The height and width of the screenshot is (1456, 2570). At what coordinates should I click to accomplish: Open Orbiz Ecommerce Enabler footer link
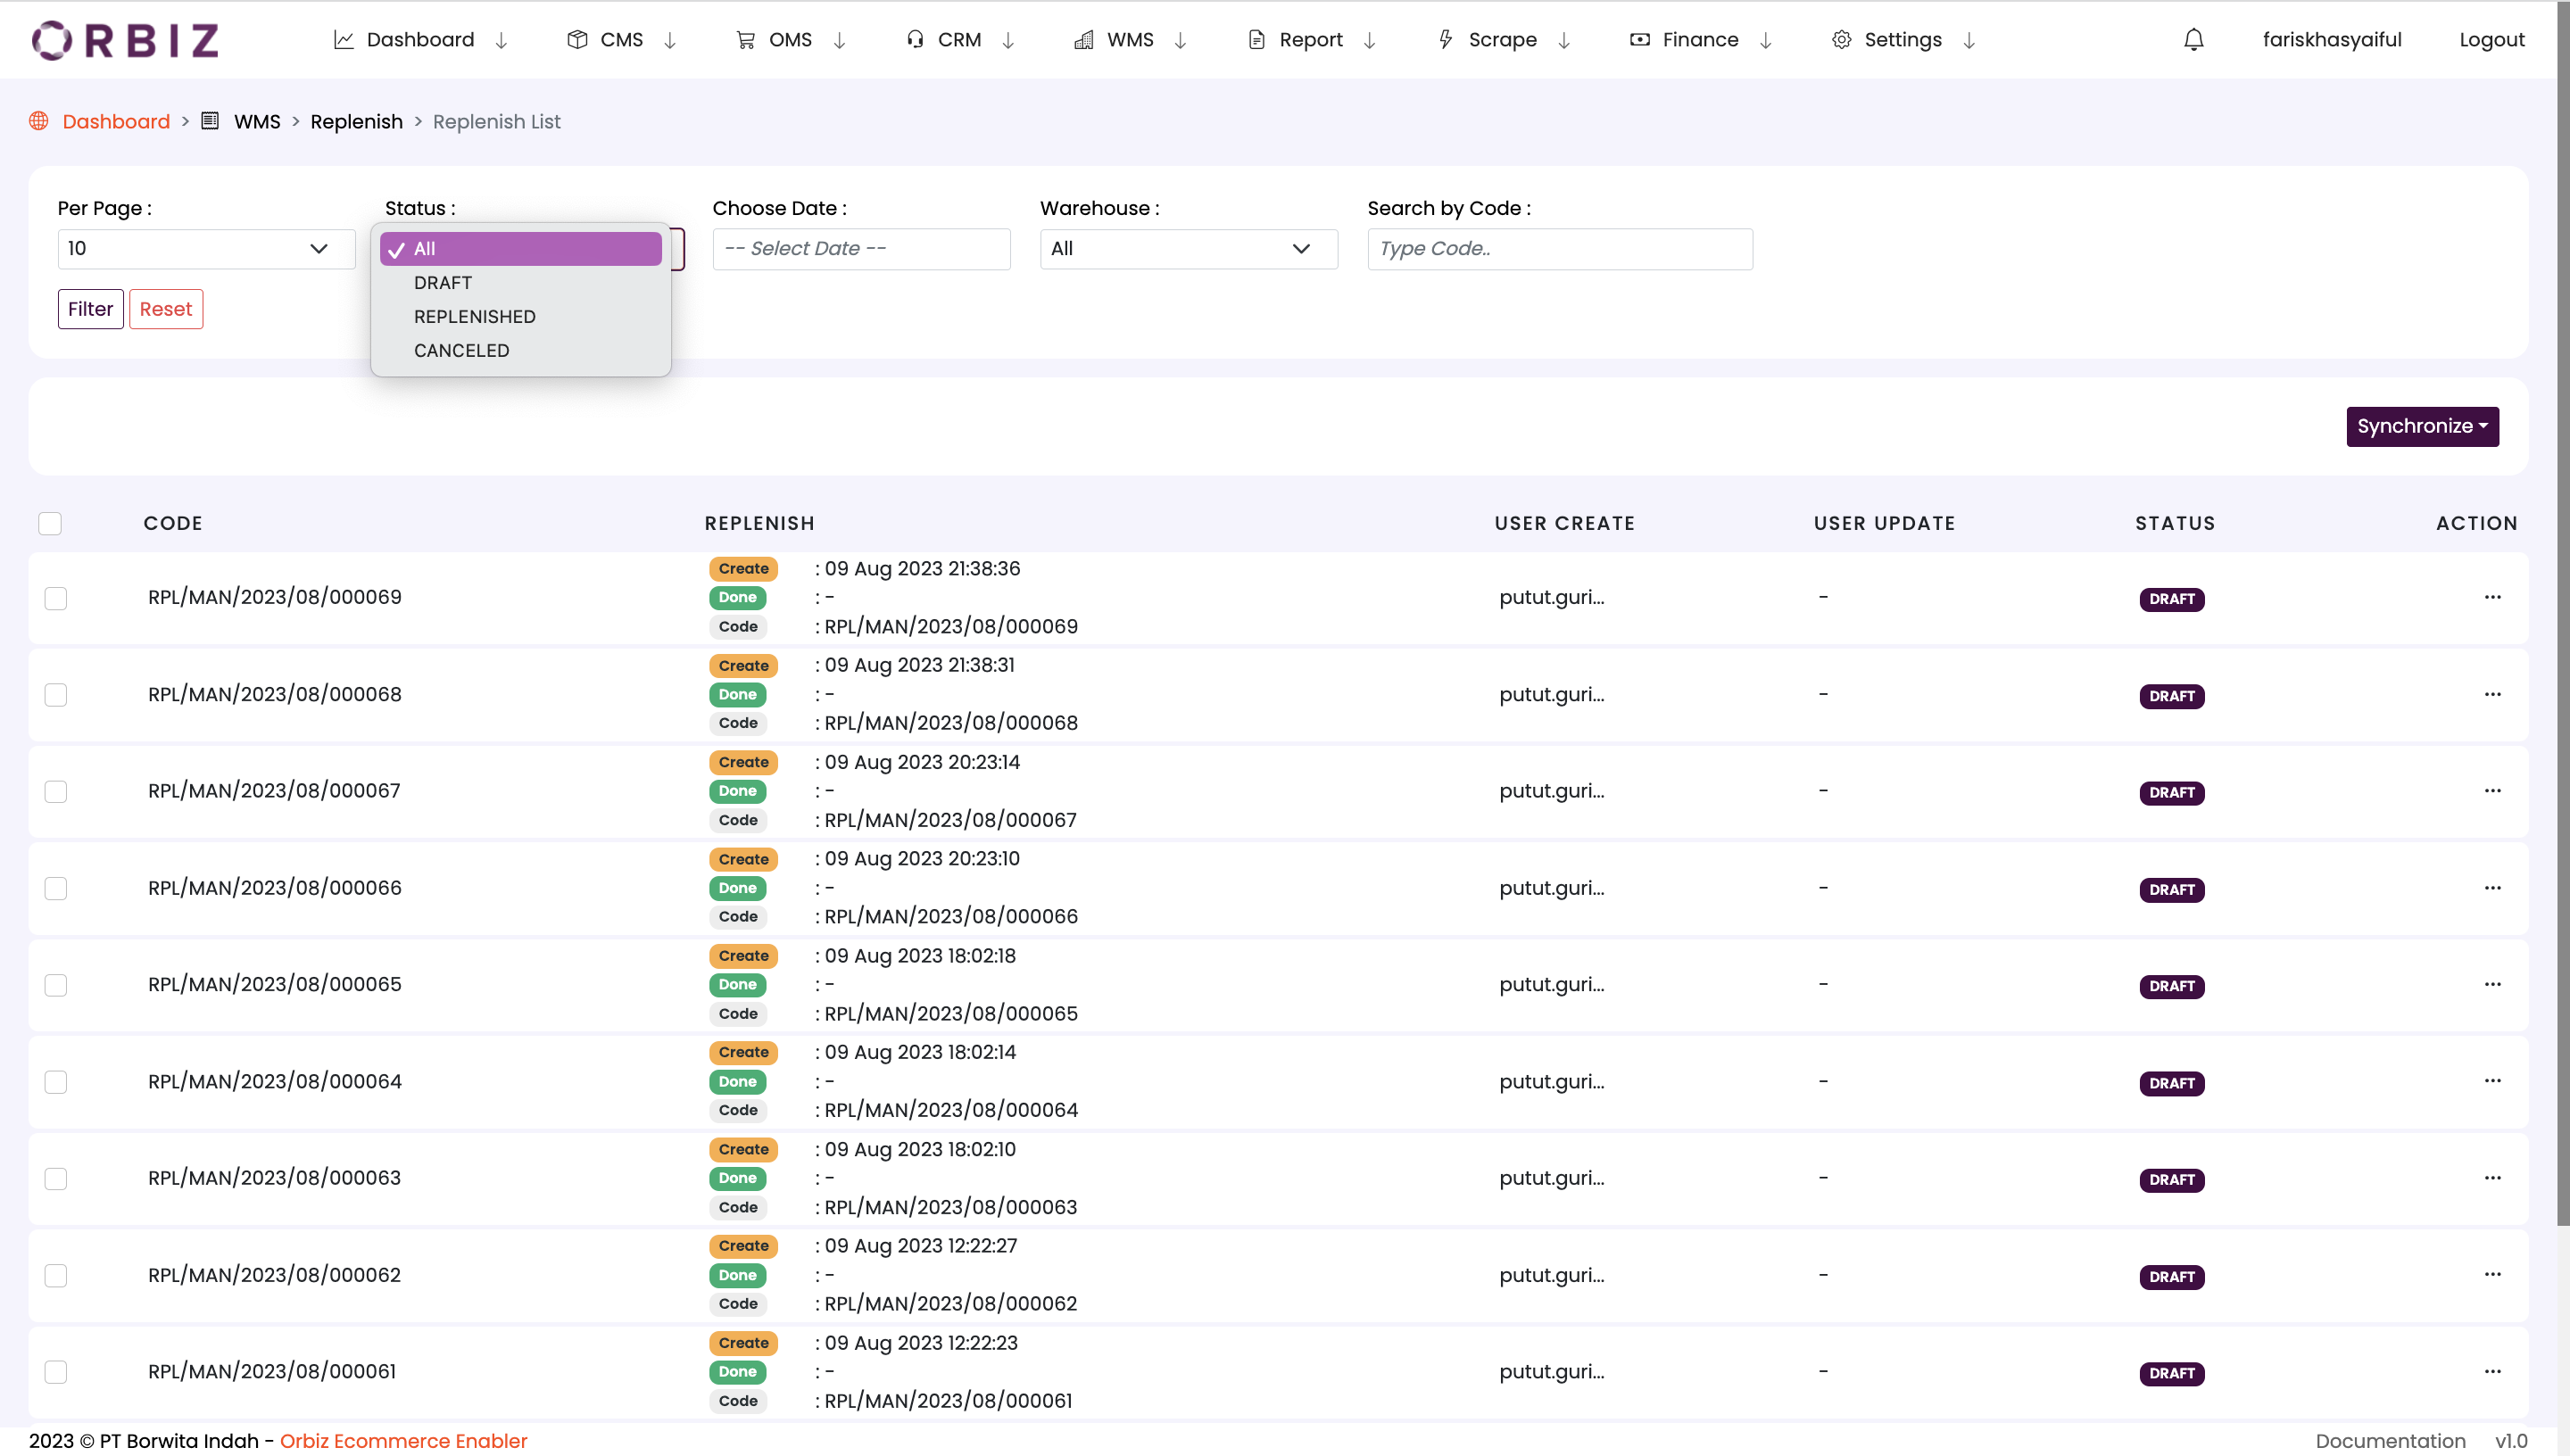(404, 1441)
